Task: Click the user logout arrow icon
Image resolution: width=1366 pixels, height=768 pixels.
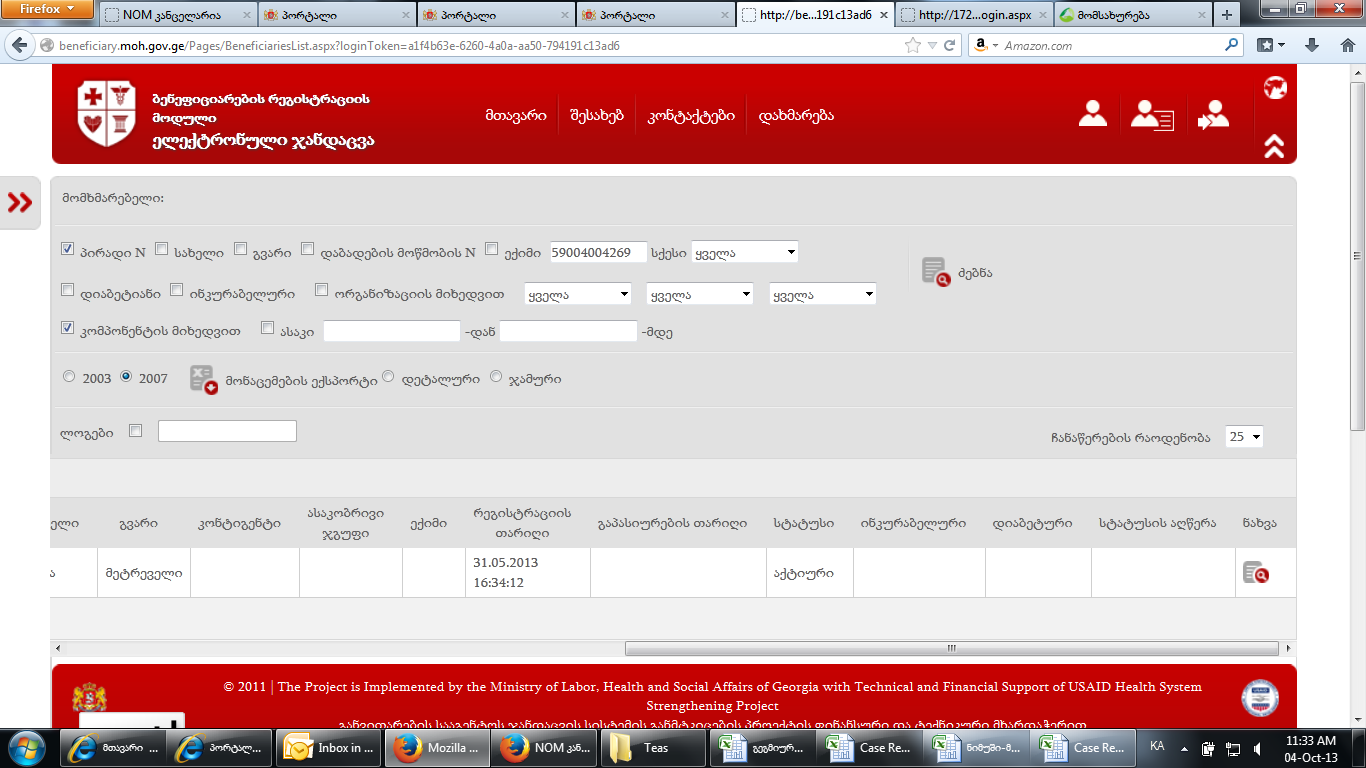Action: click(x=1213, y=115)
